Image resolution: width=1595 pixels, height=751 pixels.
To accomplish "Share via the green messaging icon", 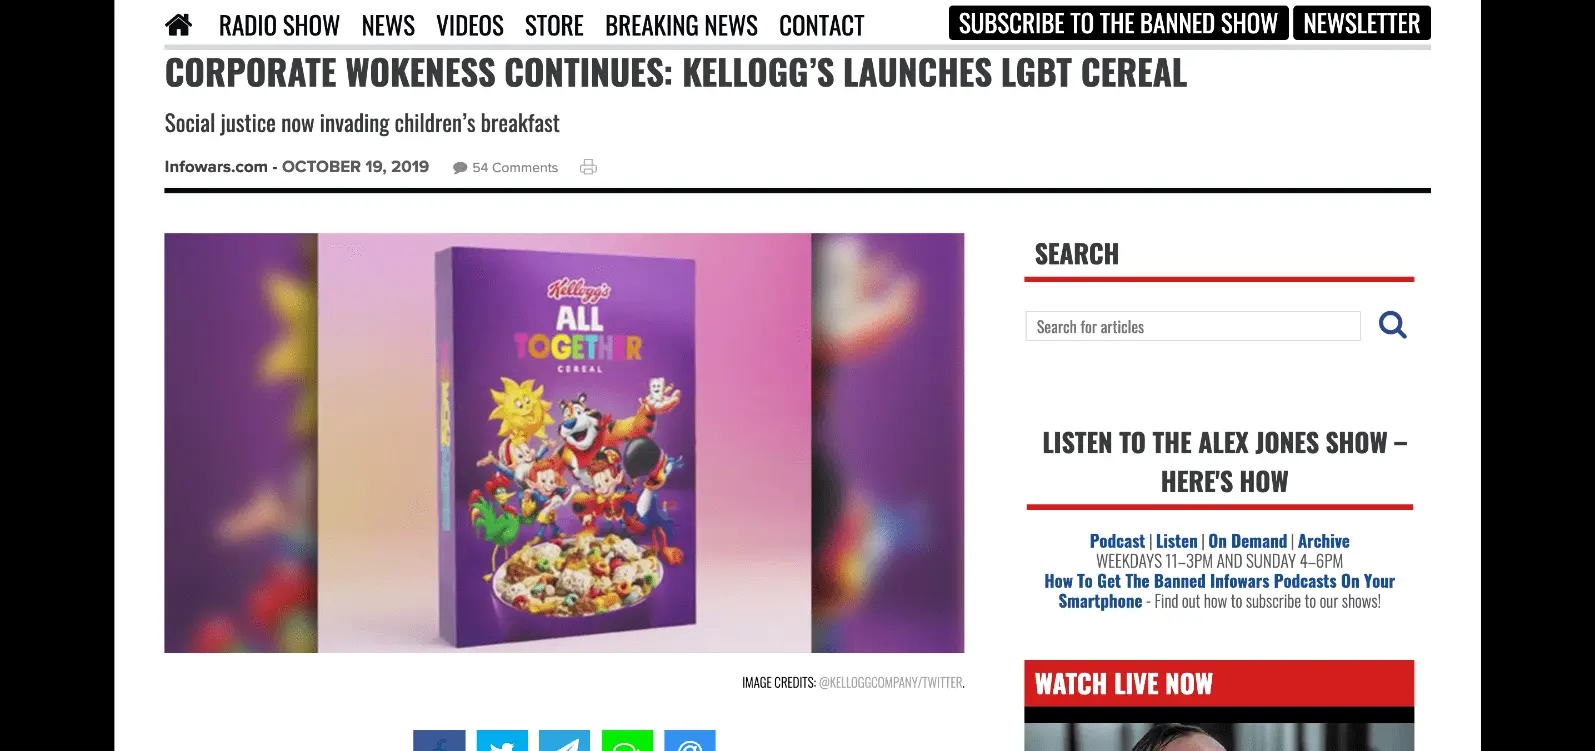I will coord(627,741).
